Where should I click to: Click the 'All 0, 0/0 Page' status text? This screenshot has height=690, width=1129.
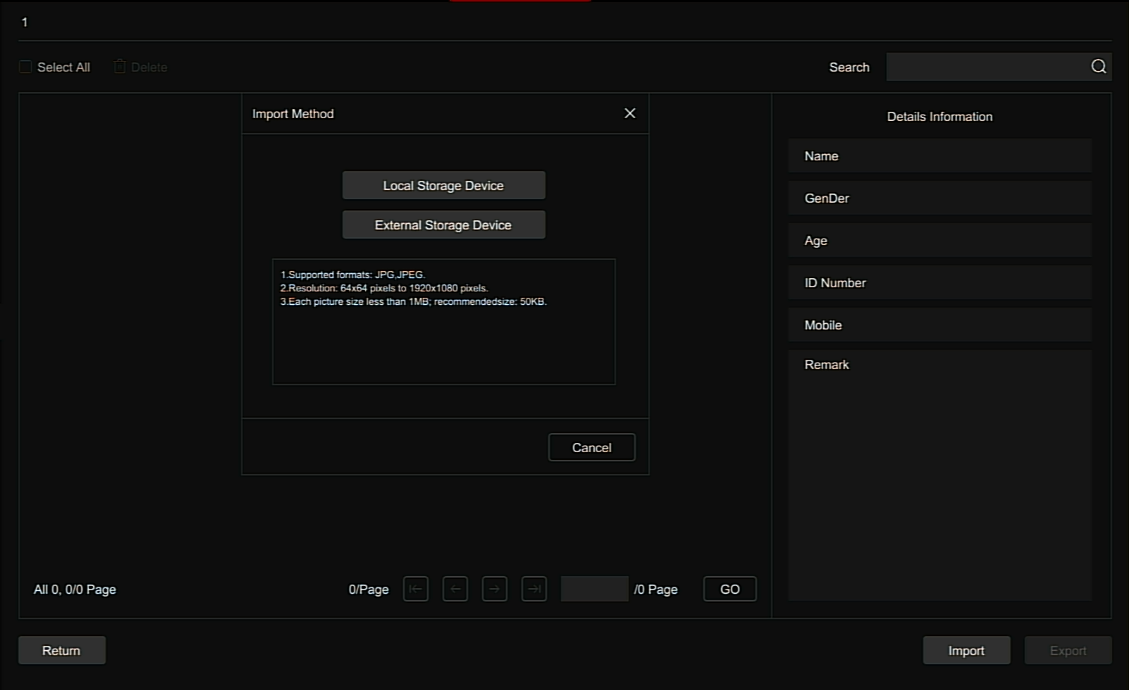(75, 589)
